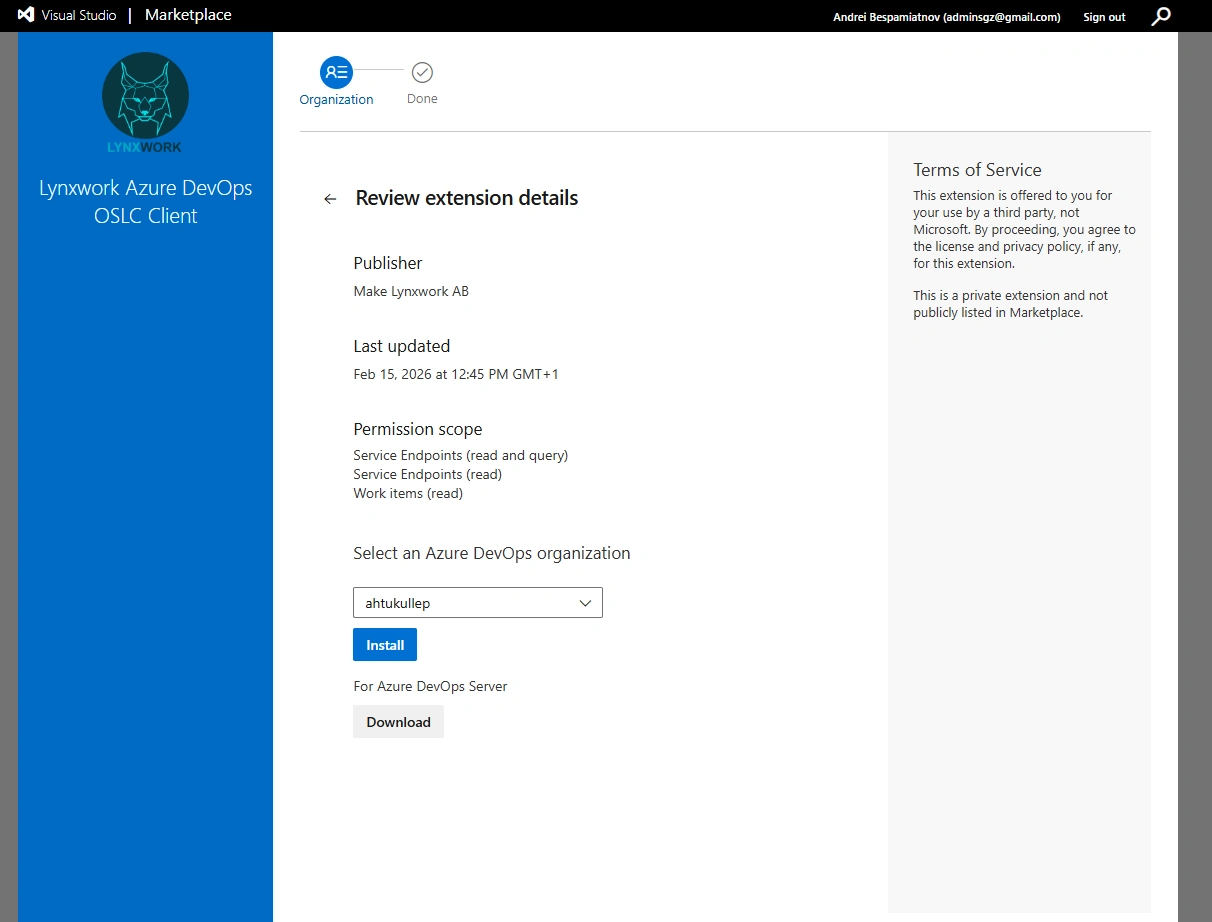Click the 'Review extension details' heading
The height and width of the screenshot is (922, 1212).
pos(467,198)
